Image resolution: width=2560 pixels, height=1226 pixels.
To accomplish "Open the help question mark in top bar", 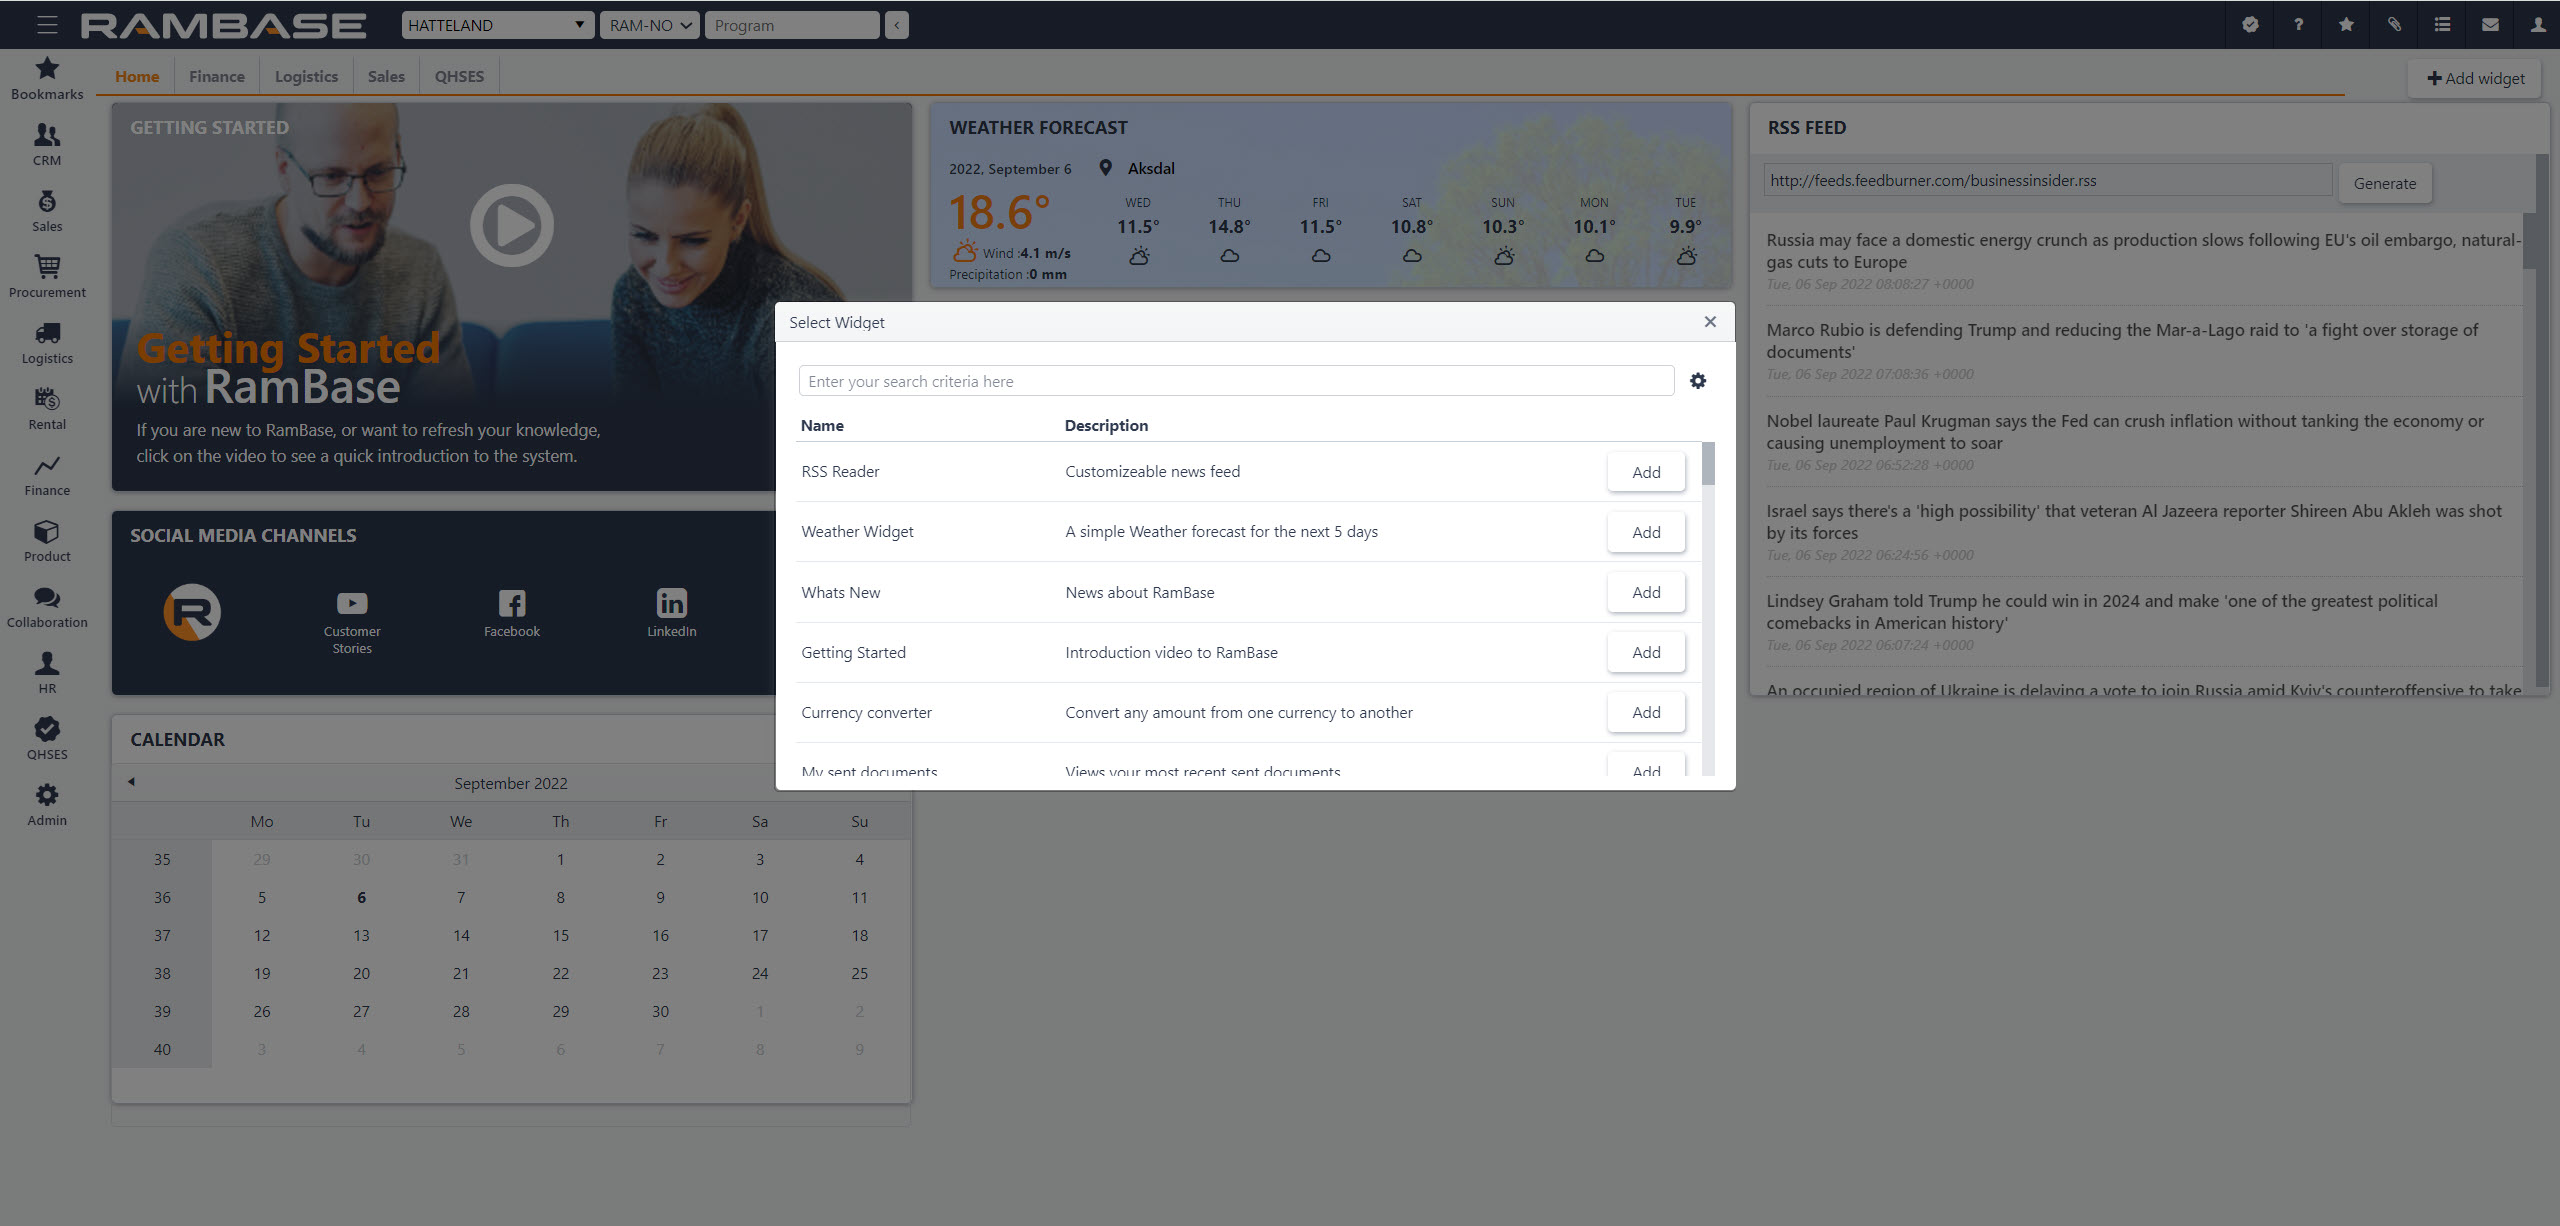I will point(2297,24).
